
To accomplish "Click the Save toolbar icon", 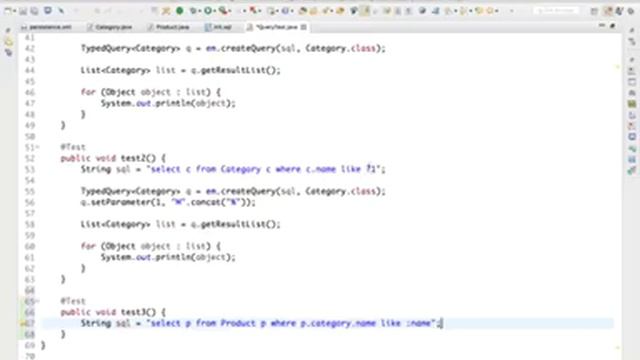I will click(x=23, y=11).
